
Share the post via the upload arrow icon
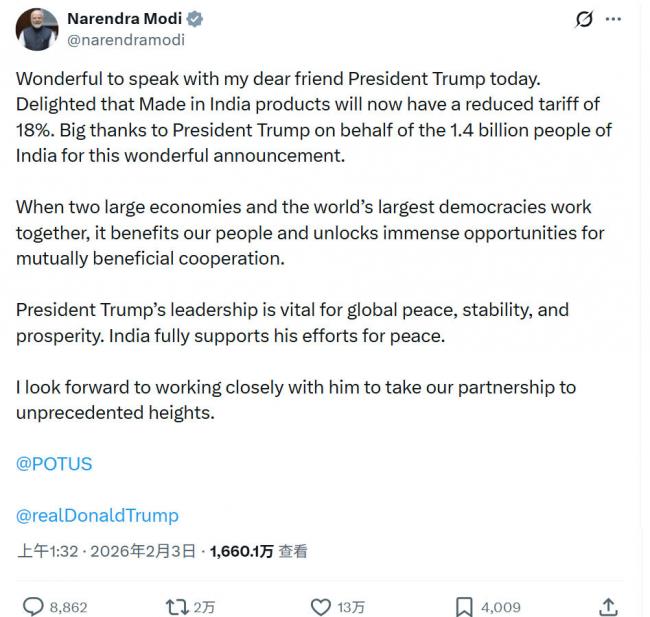(x=607, y=606)
